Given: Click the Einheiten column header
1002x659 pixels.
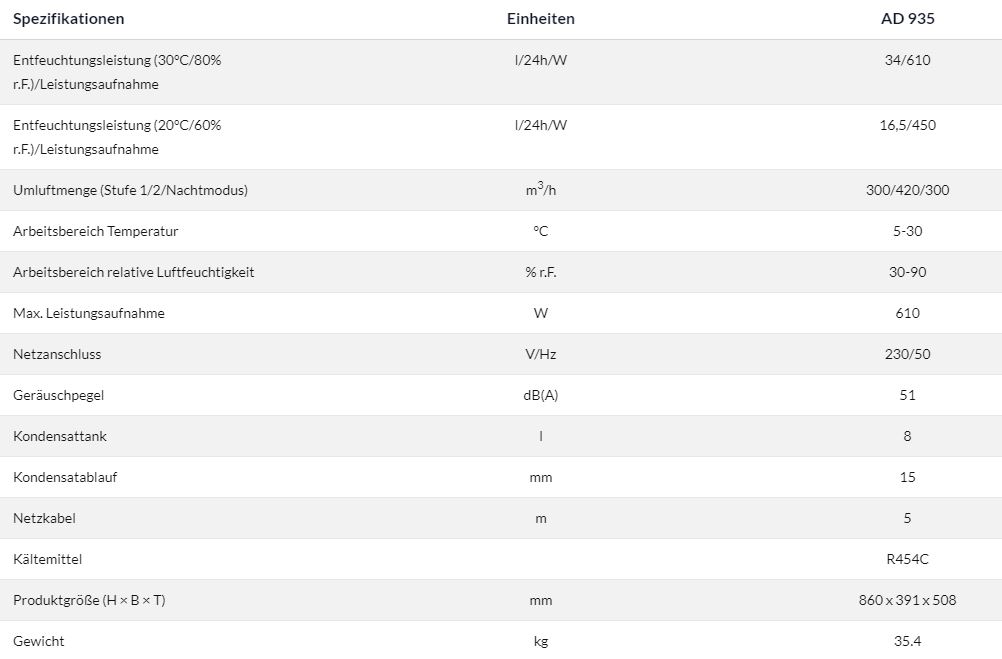Looking at the screenshot, I should click(540, 19).
